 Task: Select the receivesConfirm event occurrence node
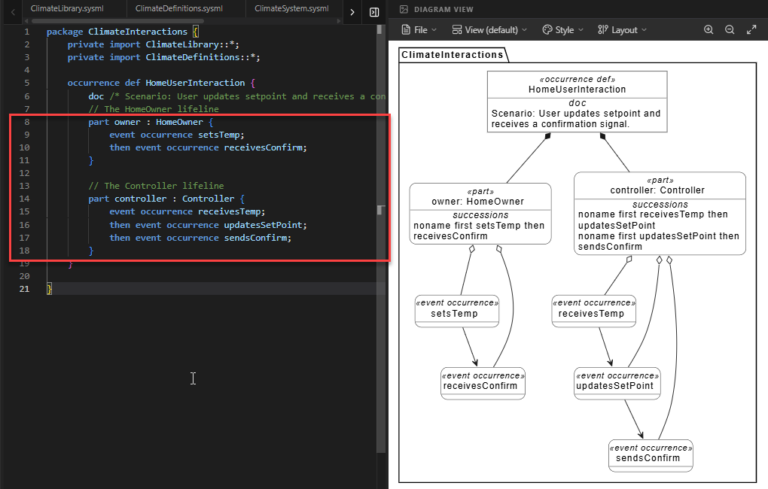[x=482, y=383]
